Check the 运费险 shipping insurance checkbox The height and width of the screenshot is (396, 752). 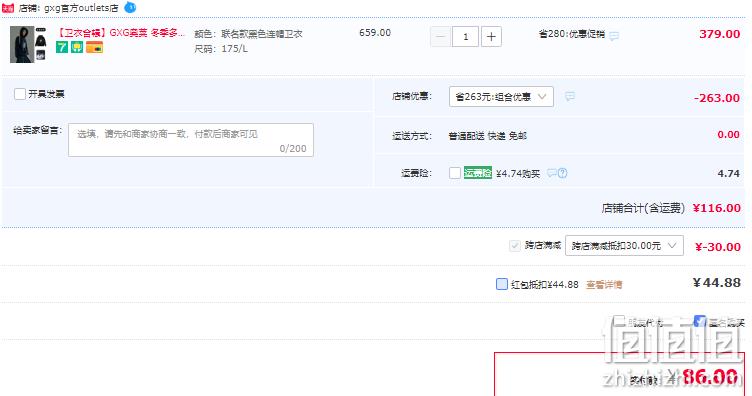click(455, 173)
